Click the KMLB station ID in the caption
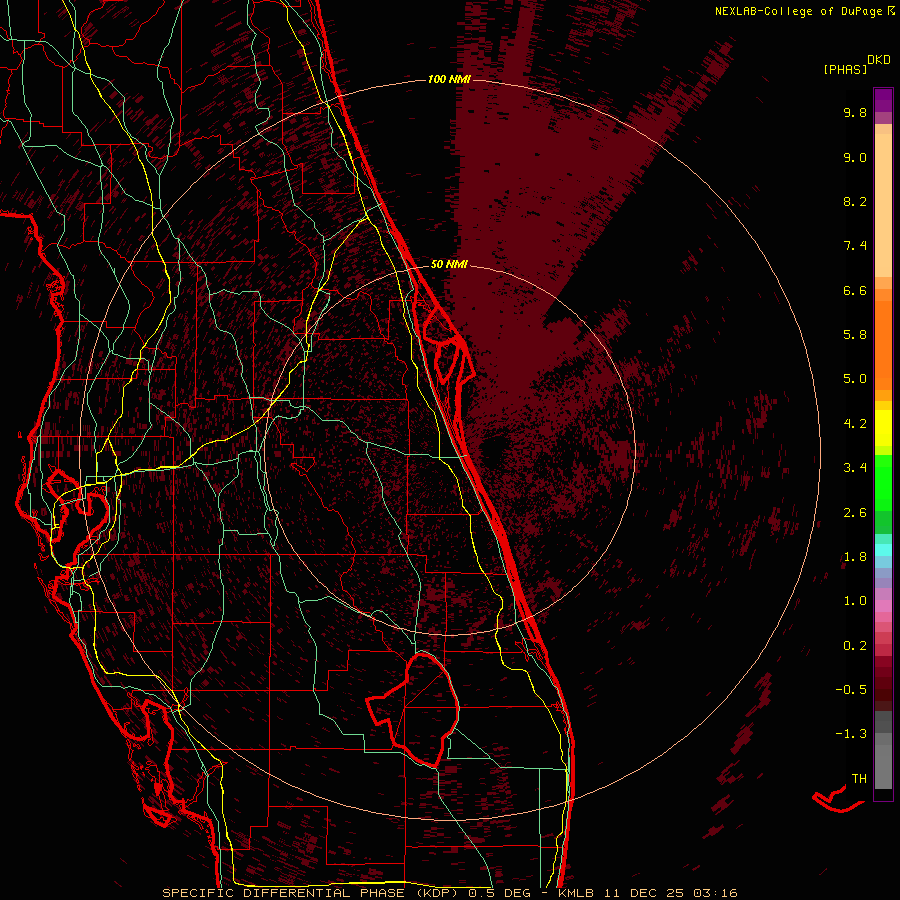900x900 pixels. click(x=576, y=893)
